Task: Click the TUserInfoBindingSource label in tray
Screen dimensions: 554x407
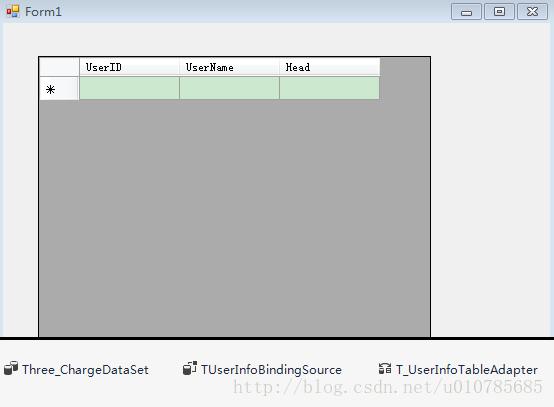Action: tap(271, 370)
